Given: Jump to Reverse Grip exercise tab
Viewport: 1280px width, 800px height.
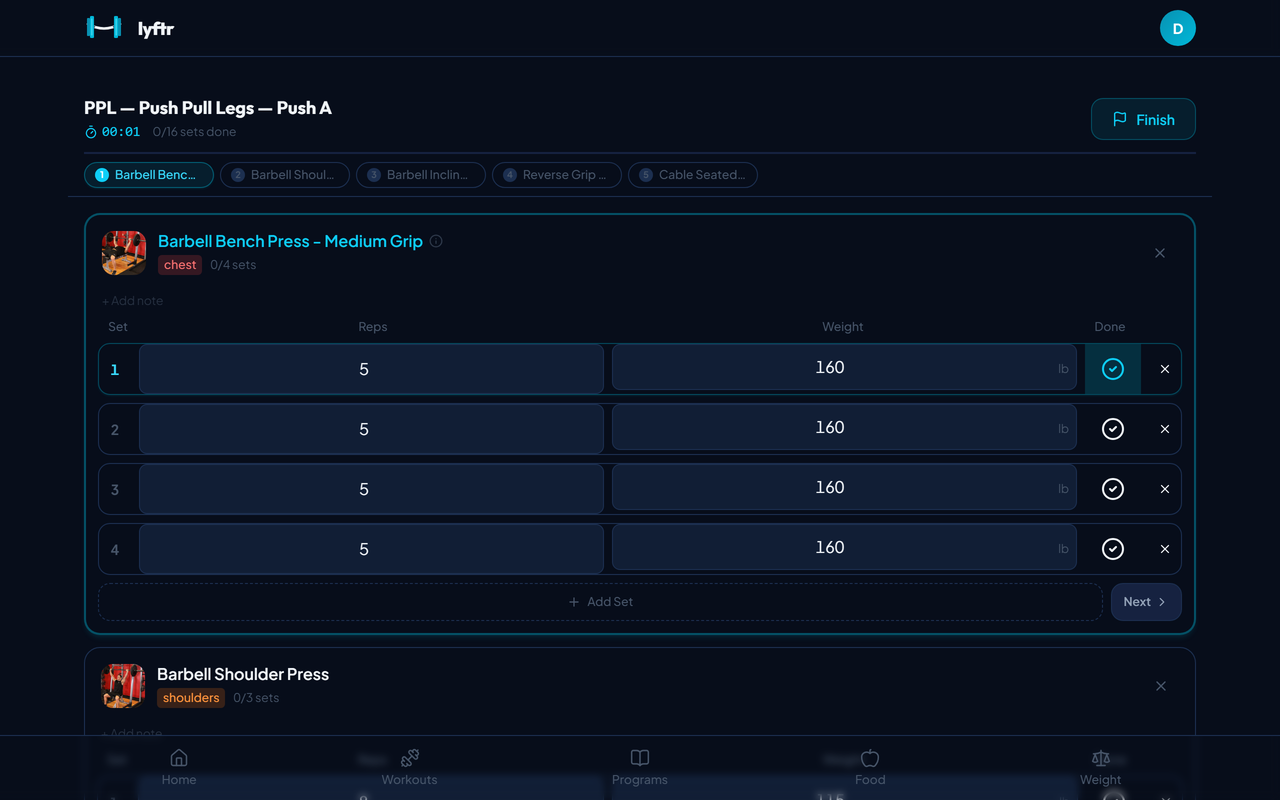Looking at the screenshot, I should [x=557, y=175].
